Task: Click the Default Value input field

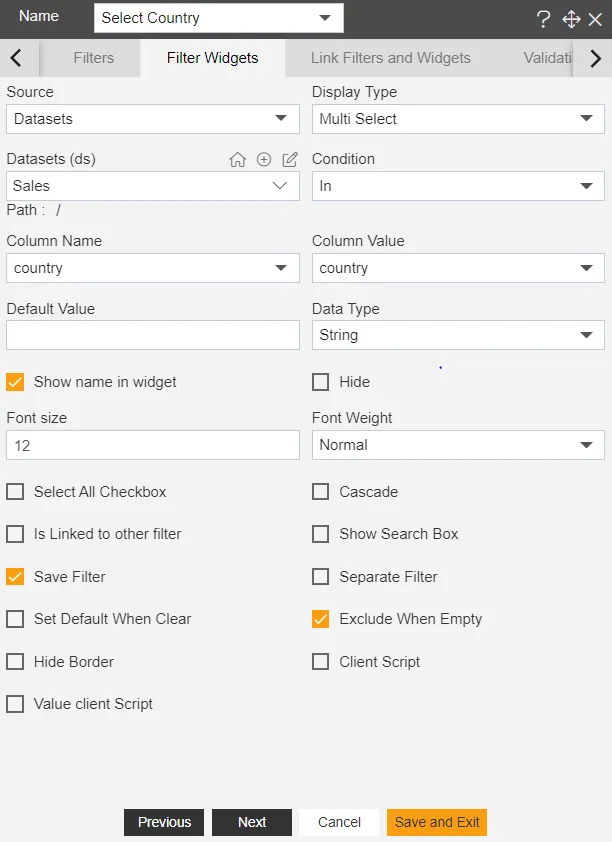Action: coord(153,335)
